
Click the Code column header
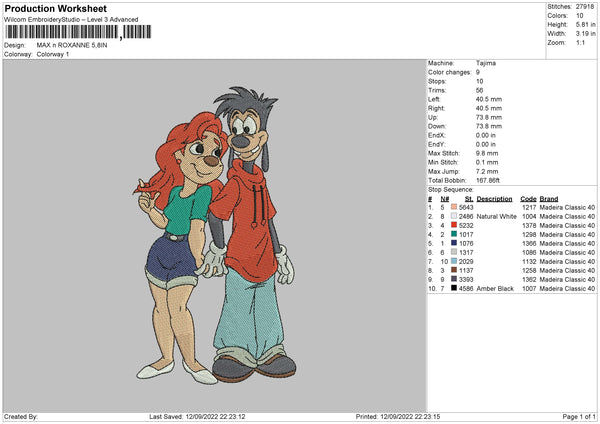(x=529, y=198)
